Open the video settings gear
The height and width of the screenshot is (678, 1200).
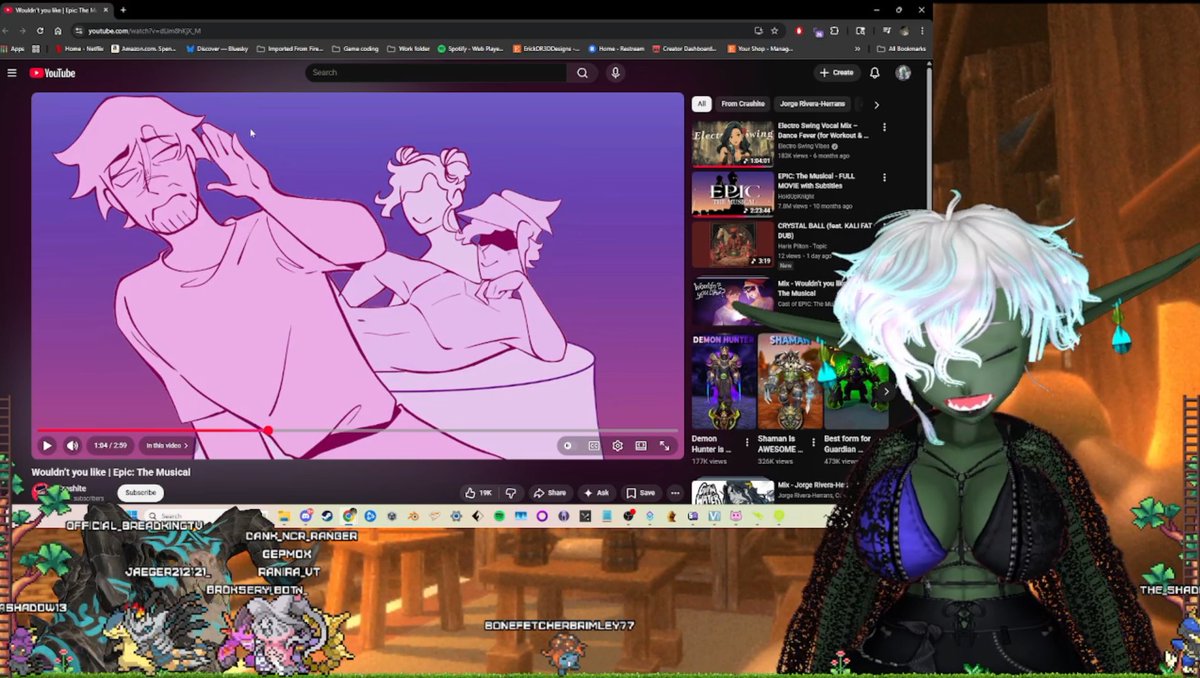[617, 446]
